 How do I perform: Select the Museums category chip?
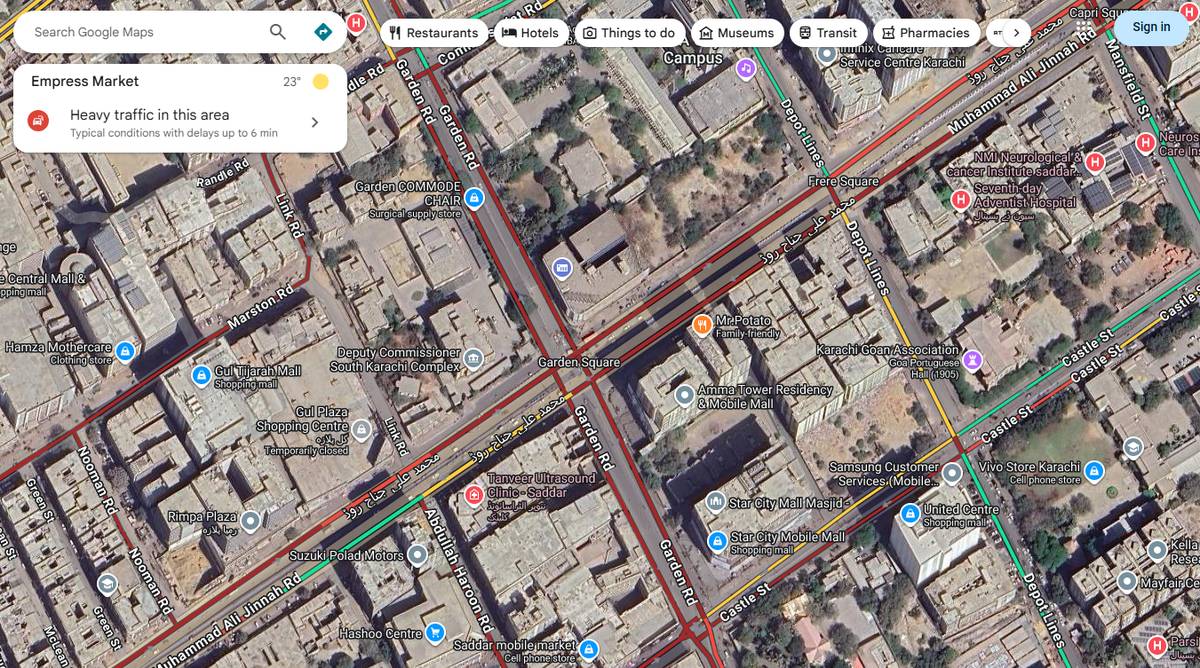(737, 31)
